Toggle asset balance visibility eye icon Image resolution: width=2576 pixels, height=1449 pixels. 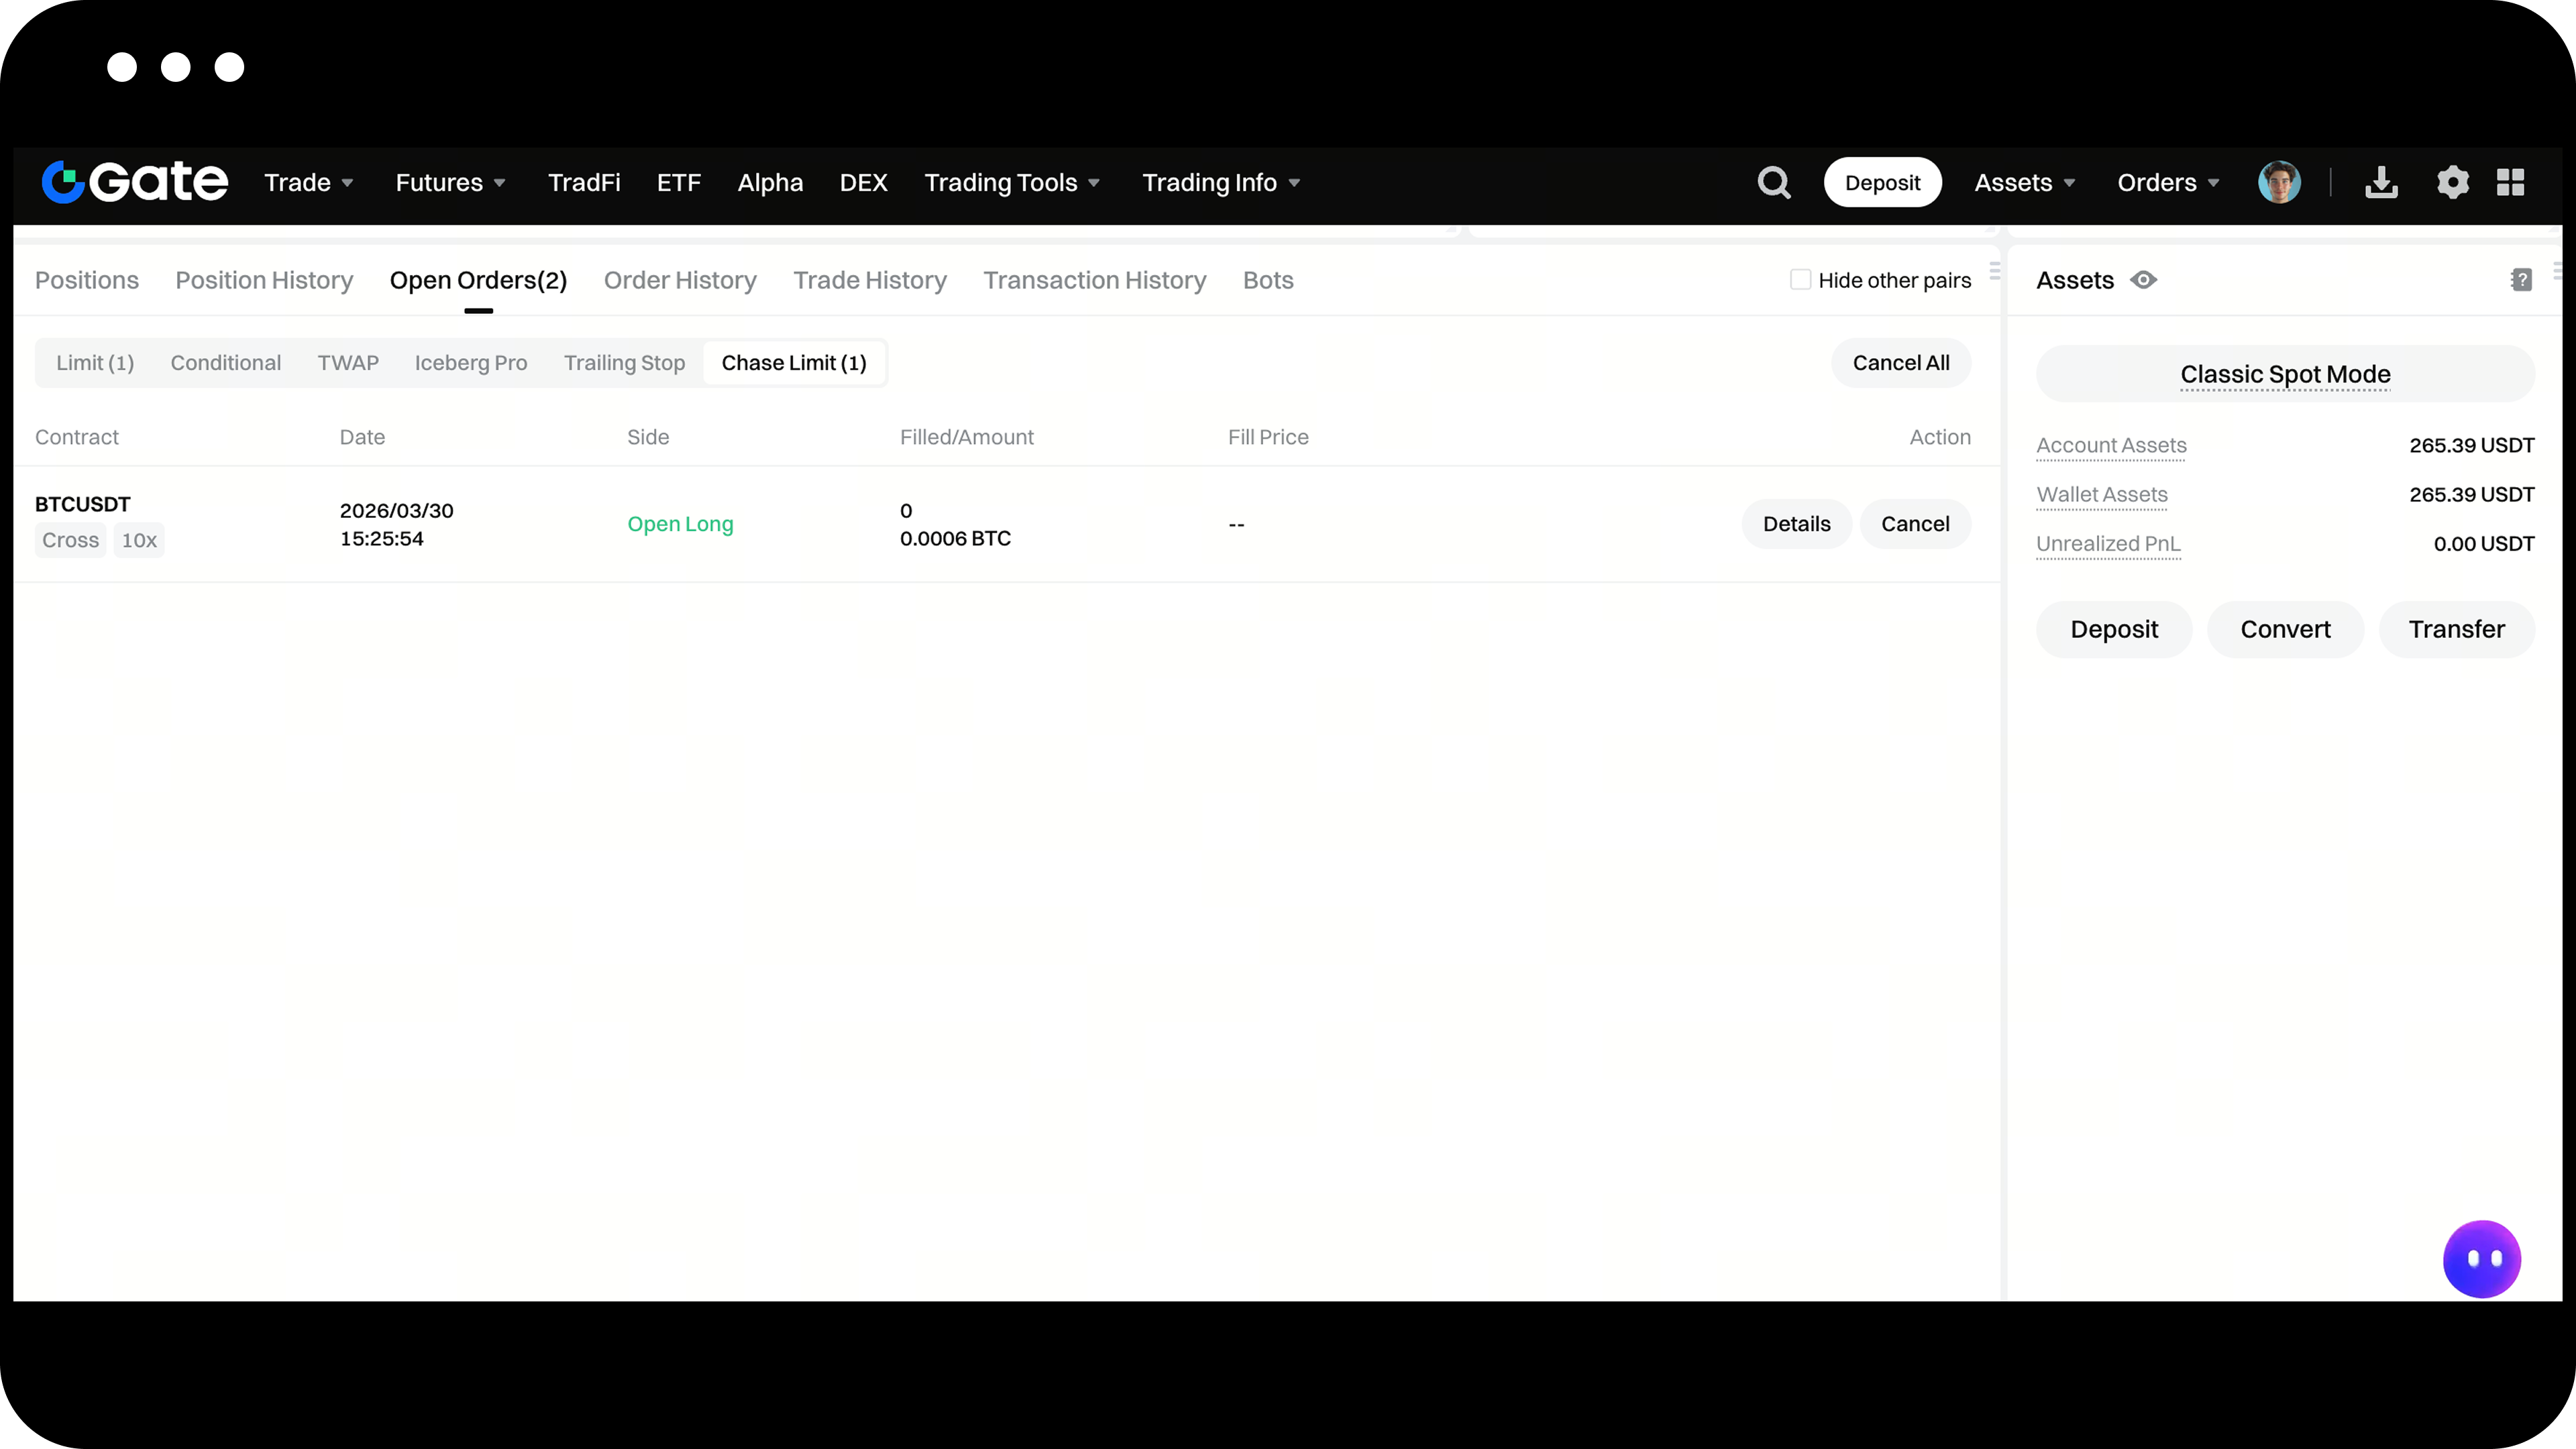(x=2143, y=280)
